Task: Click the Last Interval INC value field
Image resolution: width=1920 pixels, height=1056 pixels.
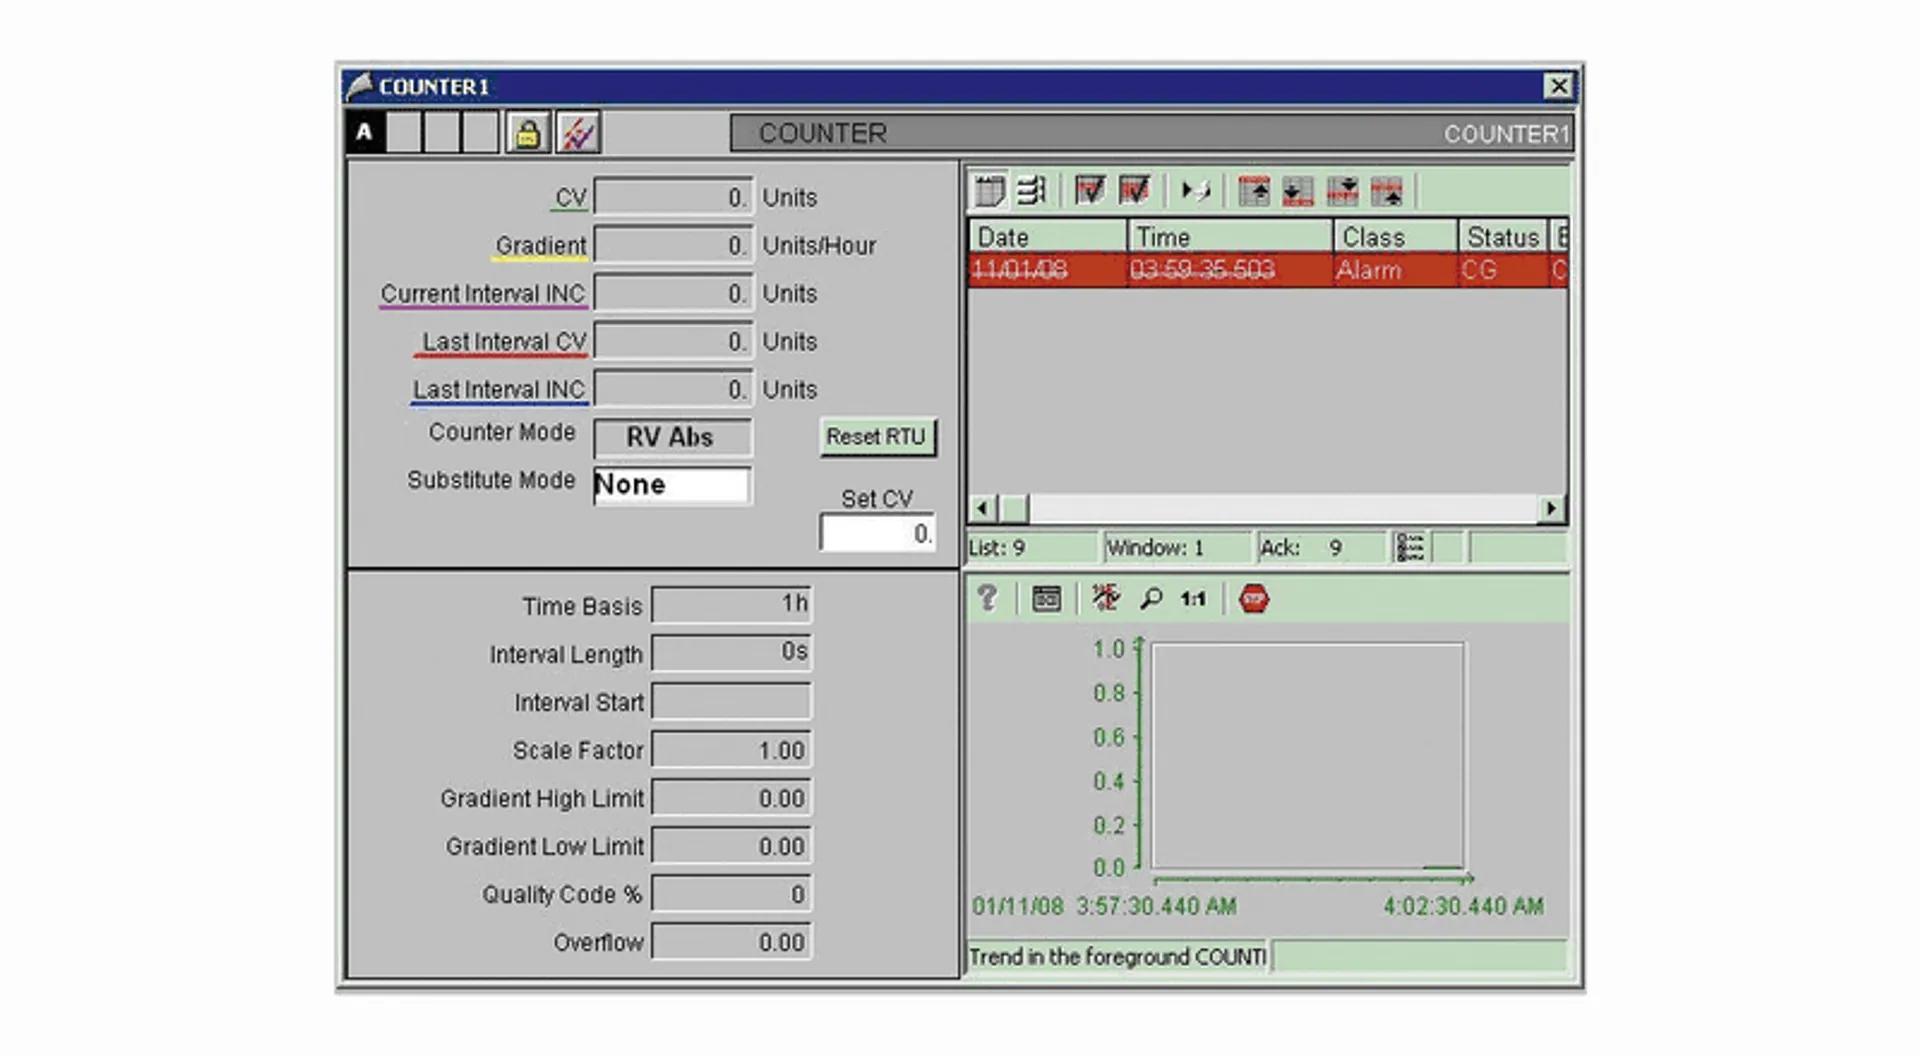Action: tap(672, 389)
